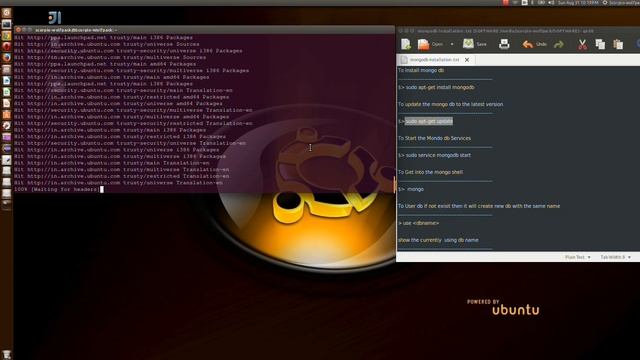Expand the recent files arrow beside Open
The image size is (640, 360).
[452, 44]
